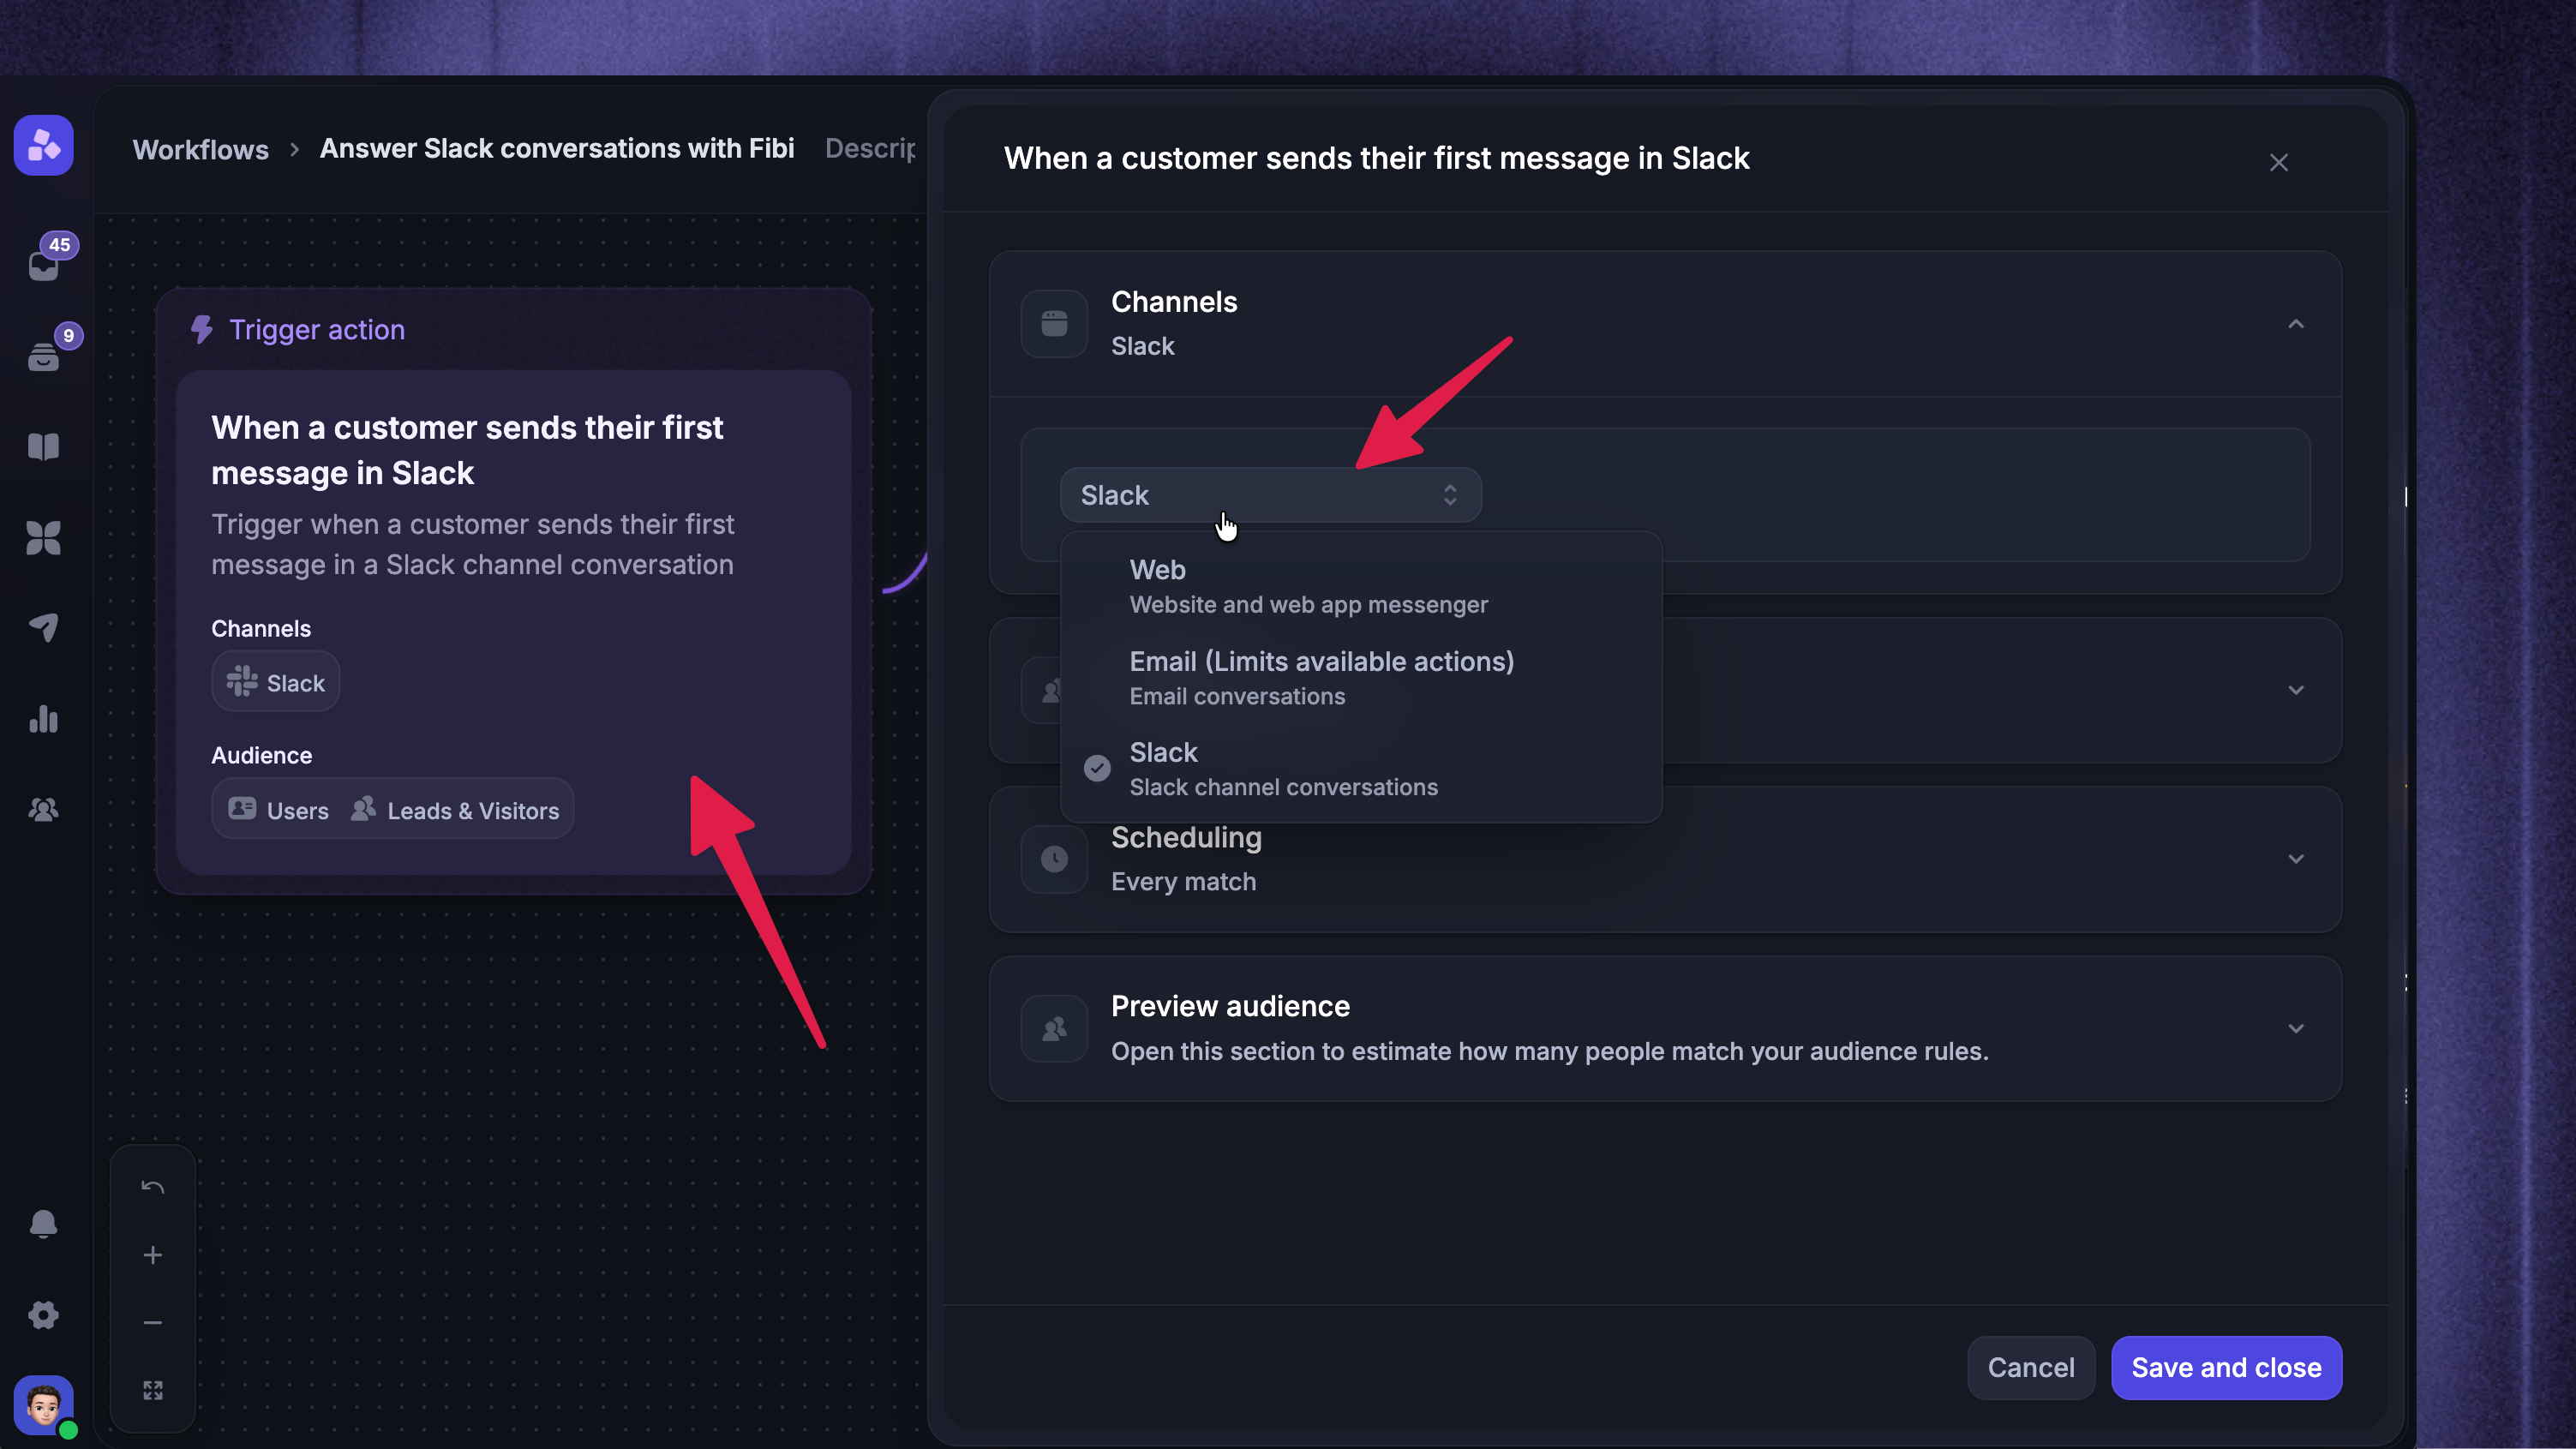Click Cancel in the trigger panel
2576x1449 pixels.
point(2030,1367)
